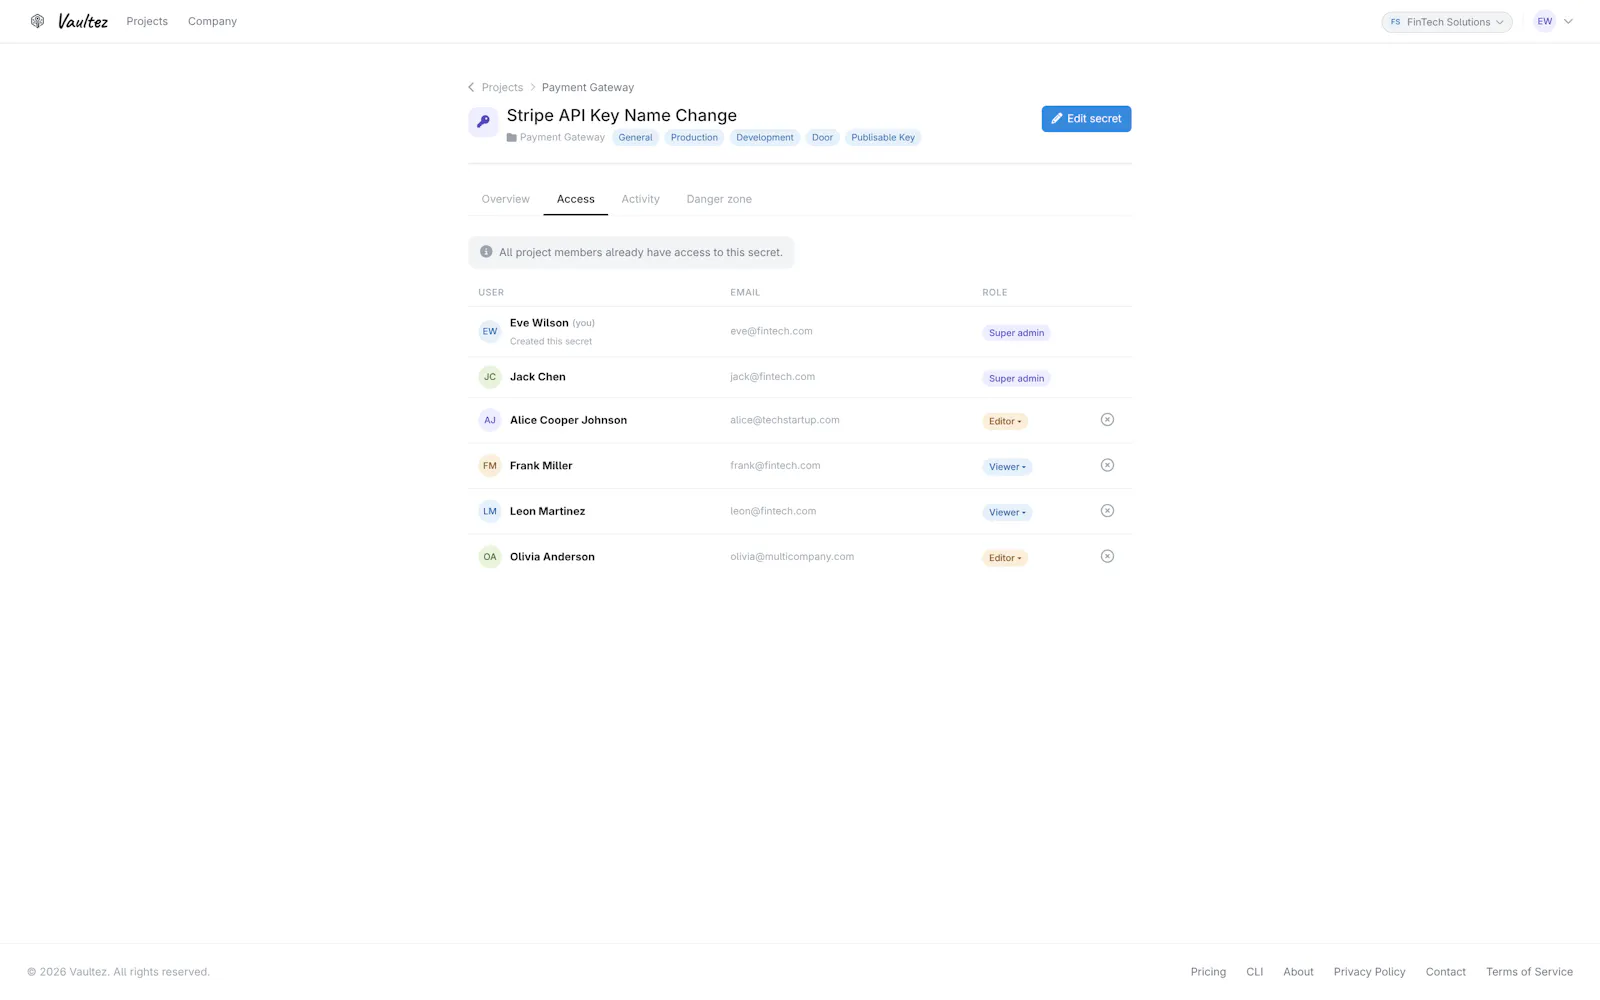Switch to the Activity tab

point(640,199)
